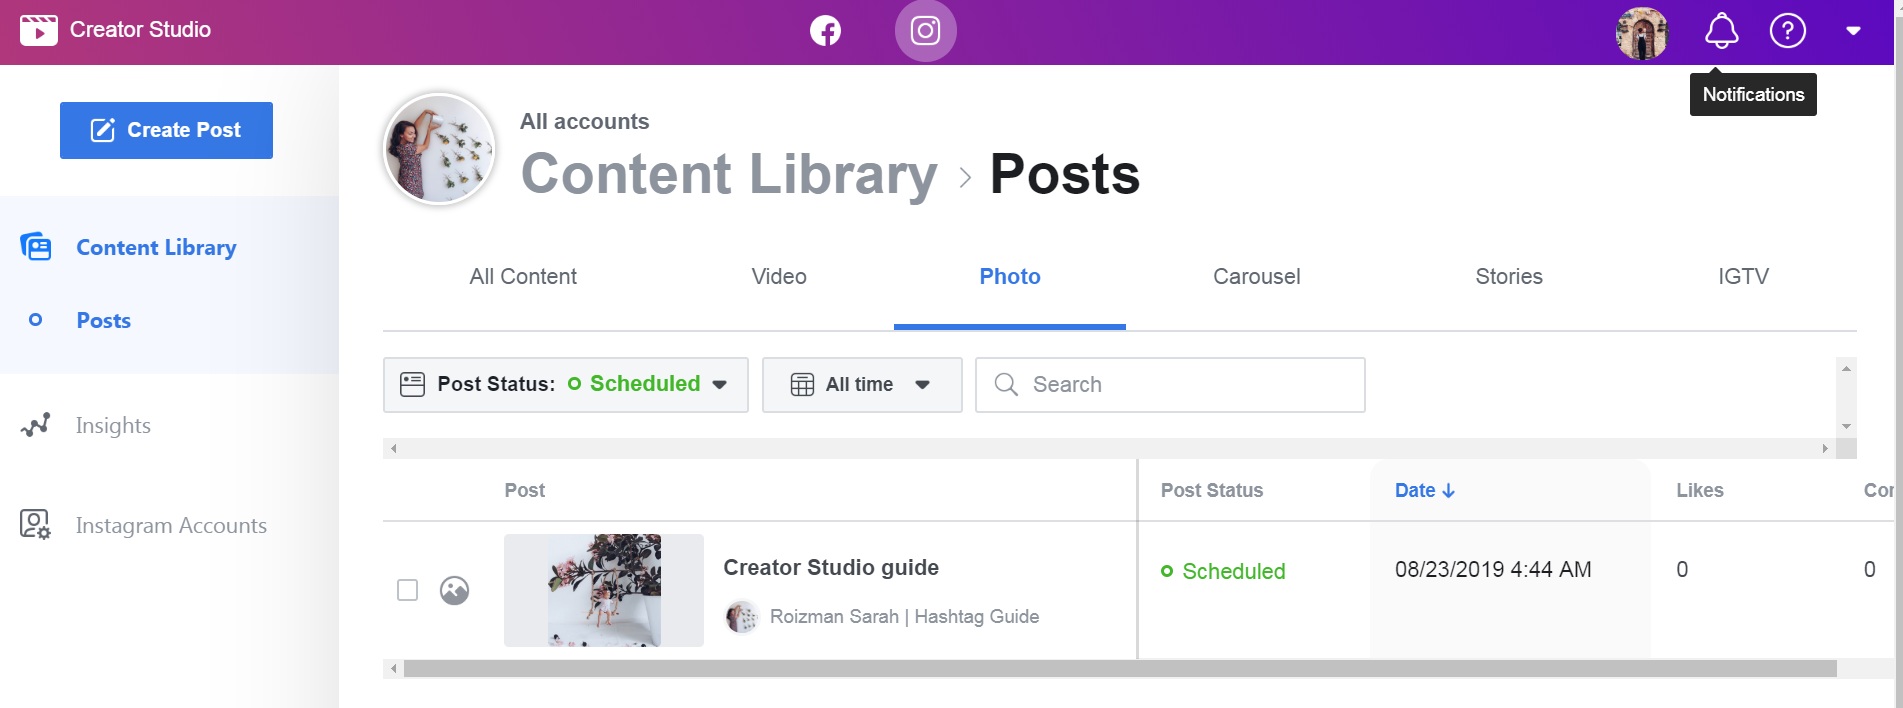
Task: Click the photo type icon in post row
Action: click(x=454, y=590)
